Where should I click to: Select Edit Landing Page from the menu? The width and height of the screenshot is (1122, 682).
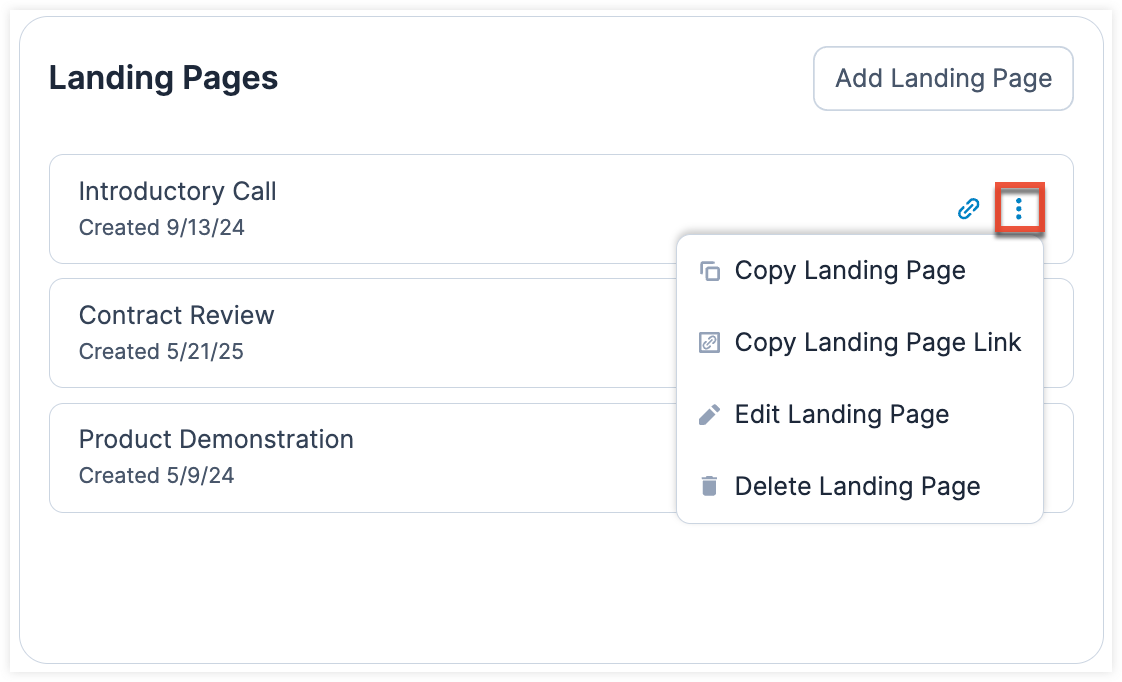[841, 414]
